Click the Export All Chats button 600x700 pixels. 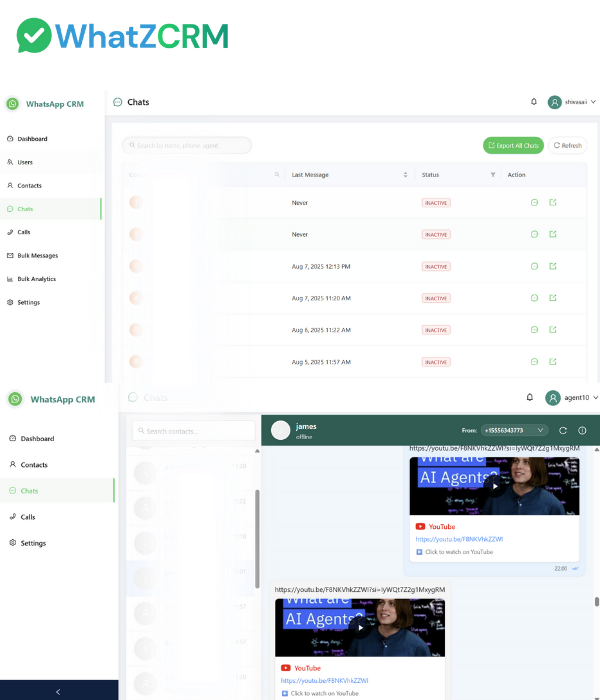coord(513,145)
